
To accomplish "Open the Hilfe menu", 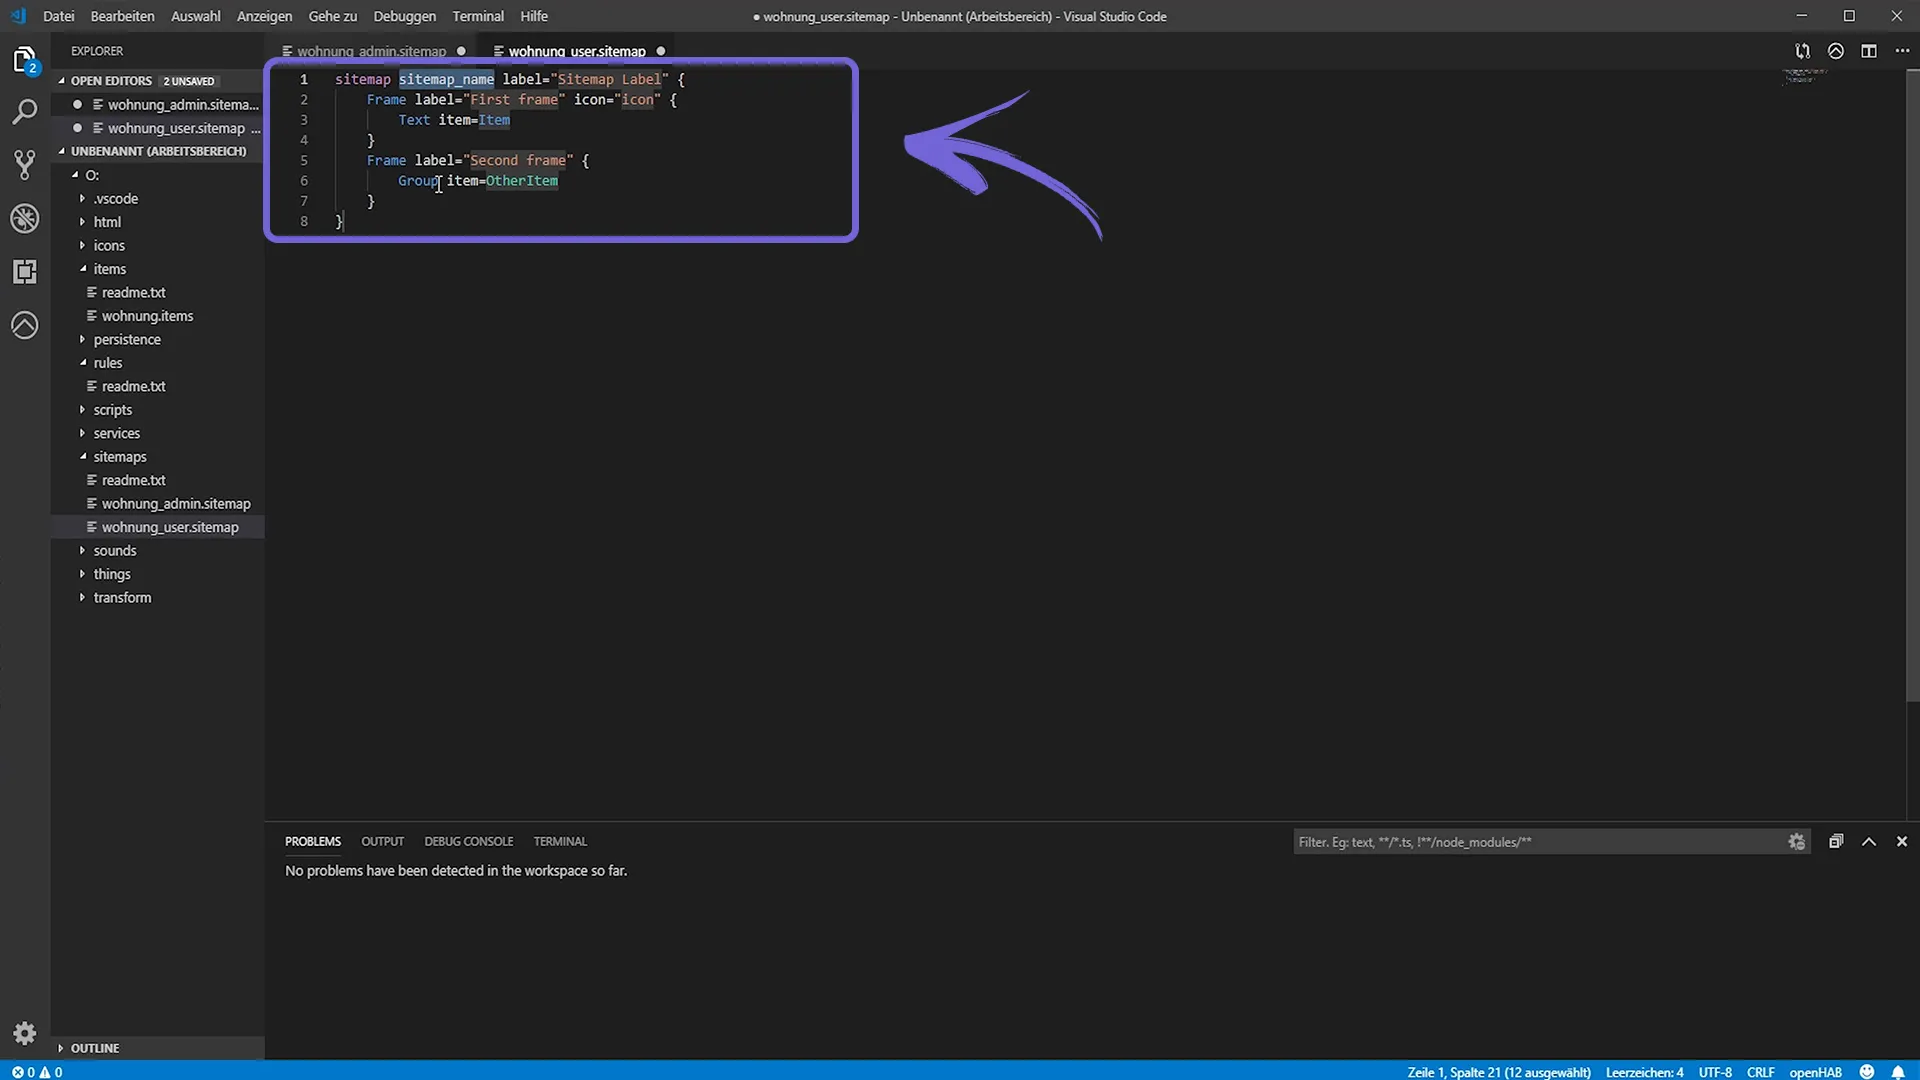I will point(533,16).
